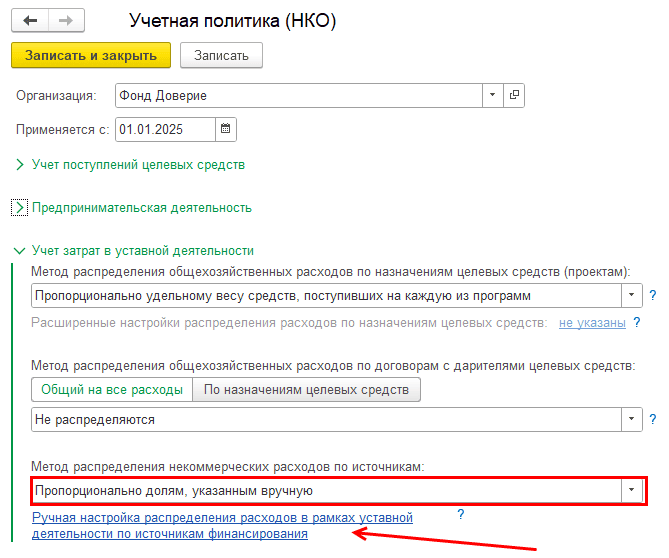Viewport: 669px width, 558px height.
Task: Click the forward navigation arrow
Action: click(66, 20)
